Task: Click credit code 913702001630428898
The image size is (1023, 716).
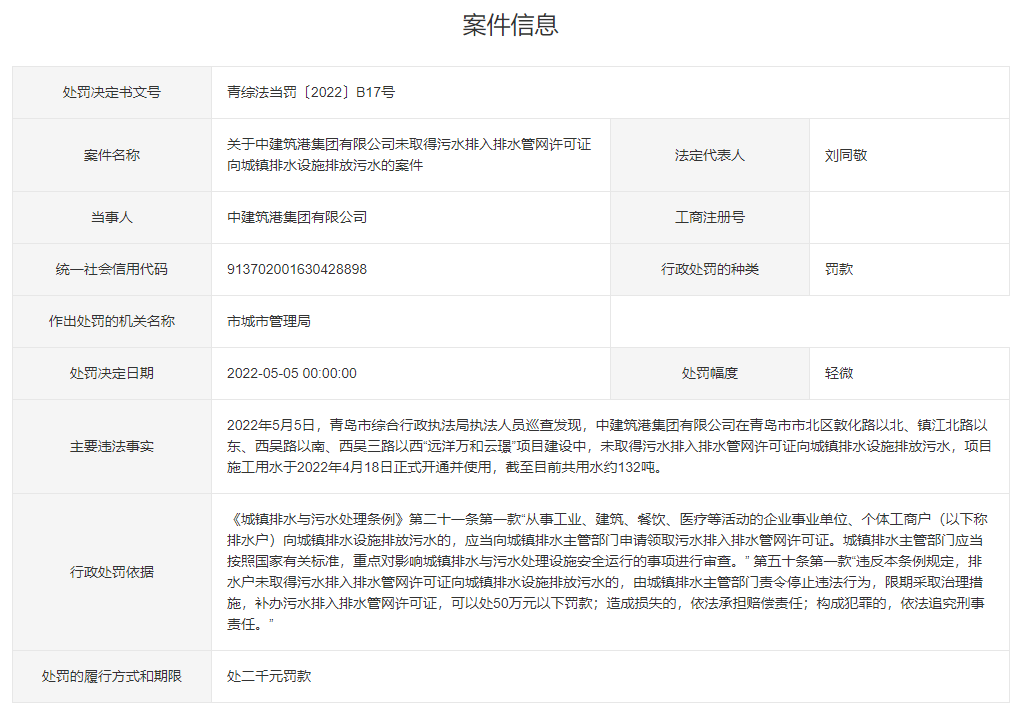Action: (x=297, y=270)
